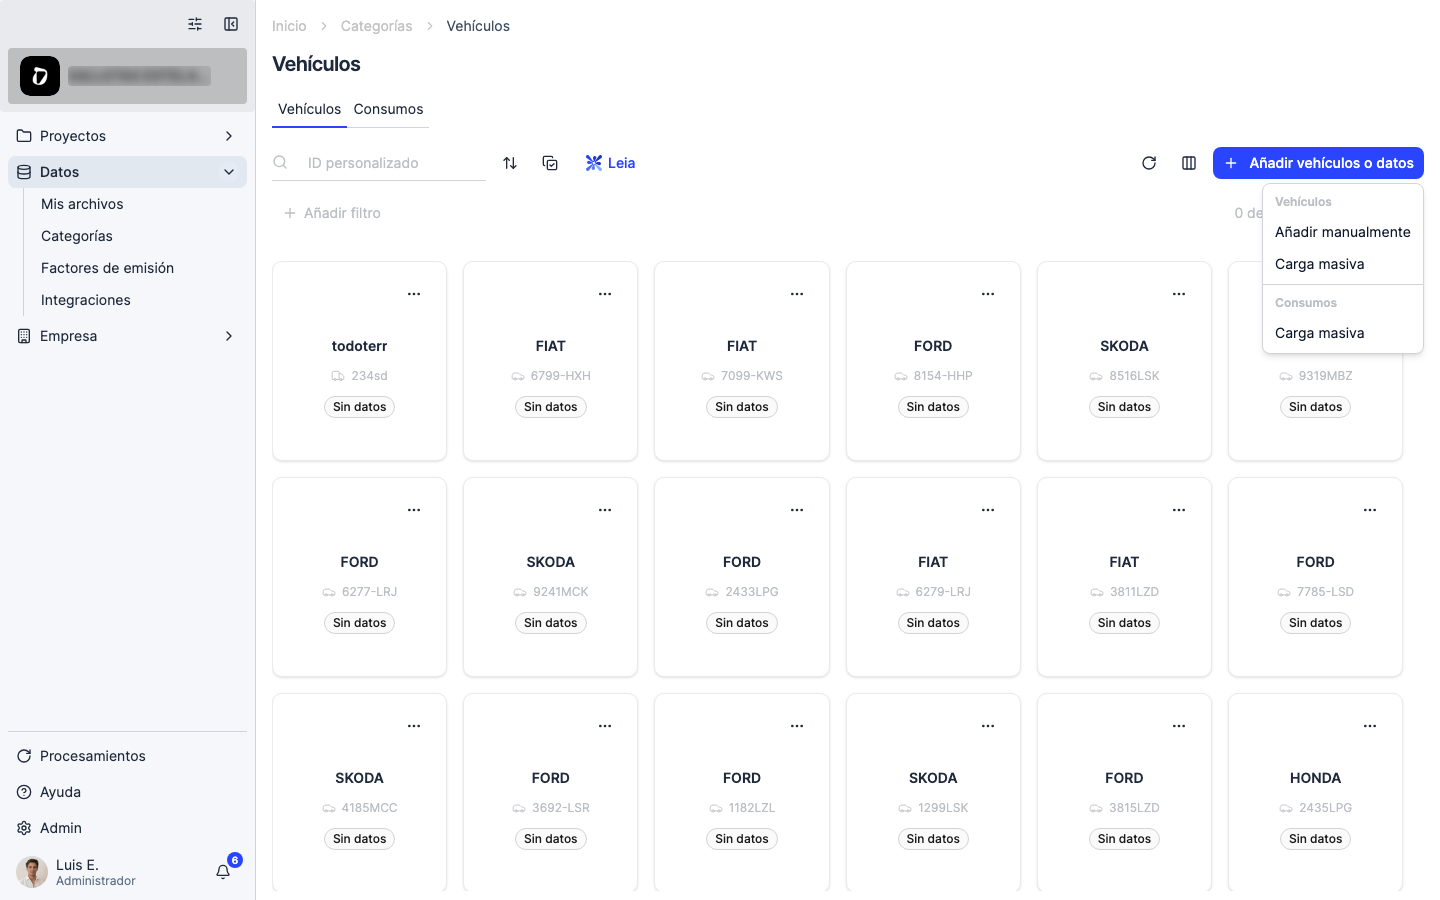Open options menu for todoterr card
The image size is (1440, 900).
[414, 294]
